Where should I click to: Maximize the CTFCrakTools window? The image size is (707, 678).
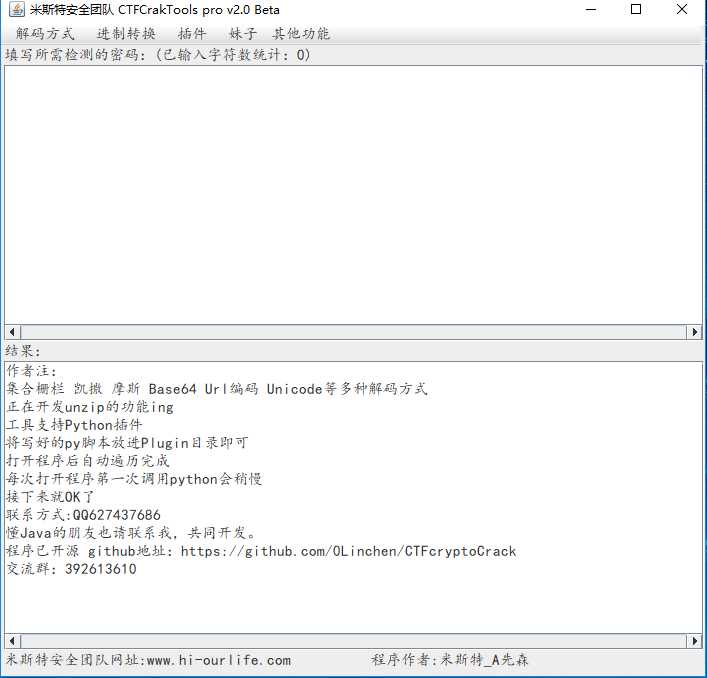[x=636, y=9]
